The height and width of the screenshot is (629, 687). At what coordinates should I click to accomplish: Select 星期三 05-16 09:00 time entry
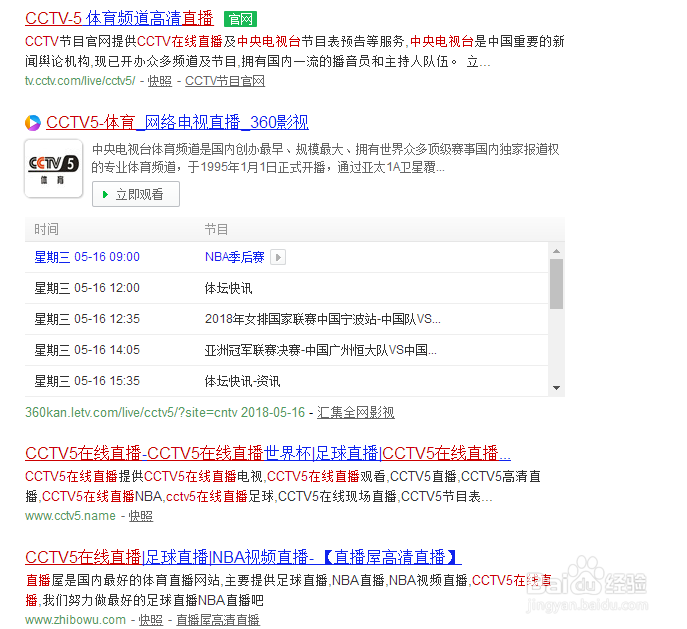(87, 257)
